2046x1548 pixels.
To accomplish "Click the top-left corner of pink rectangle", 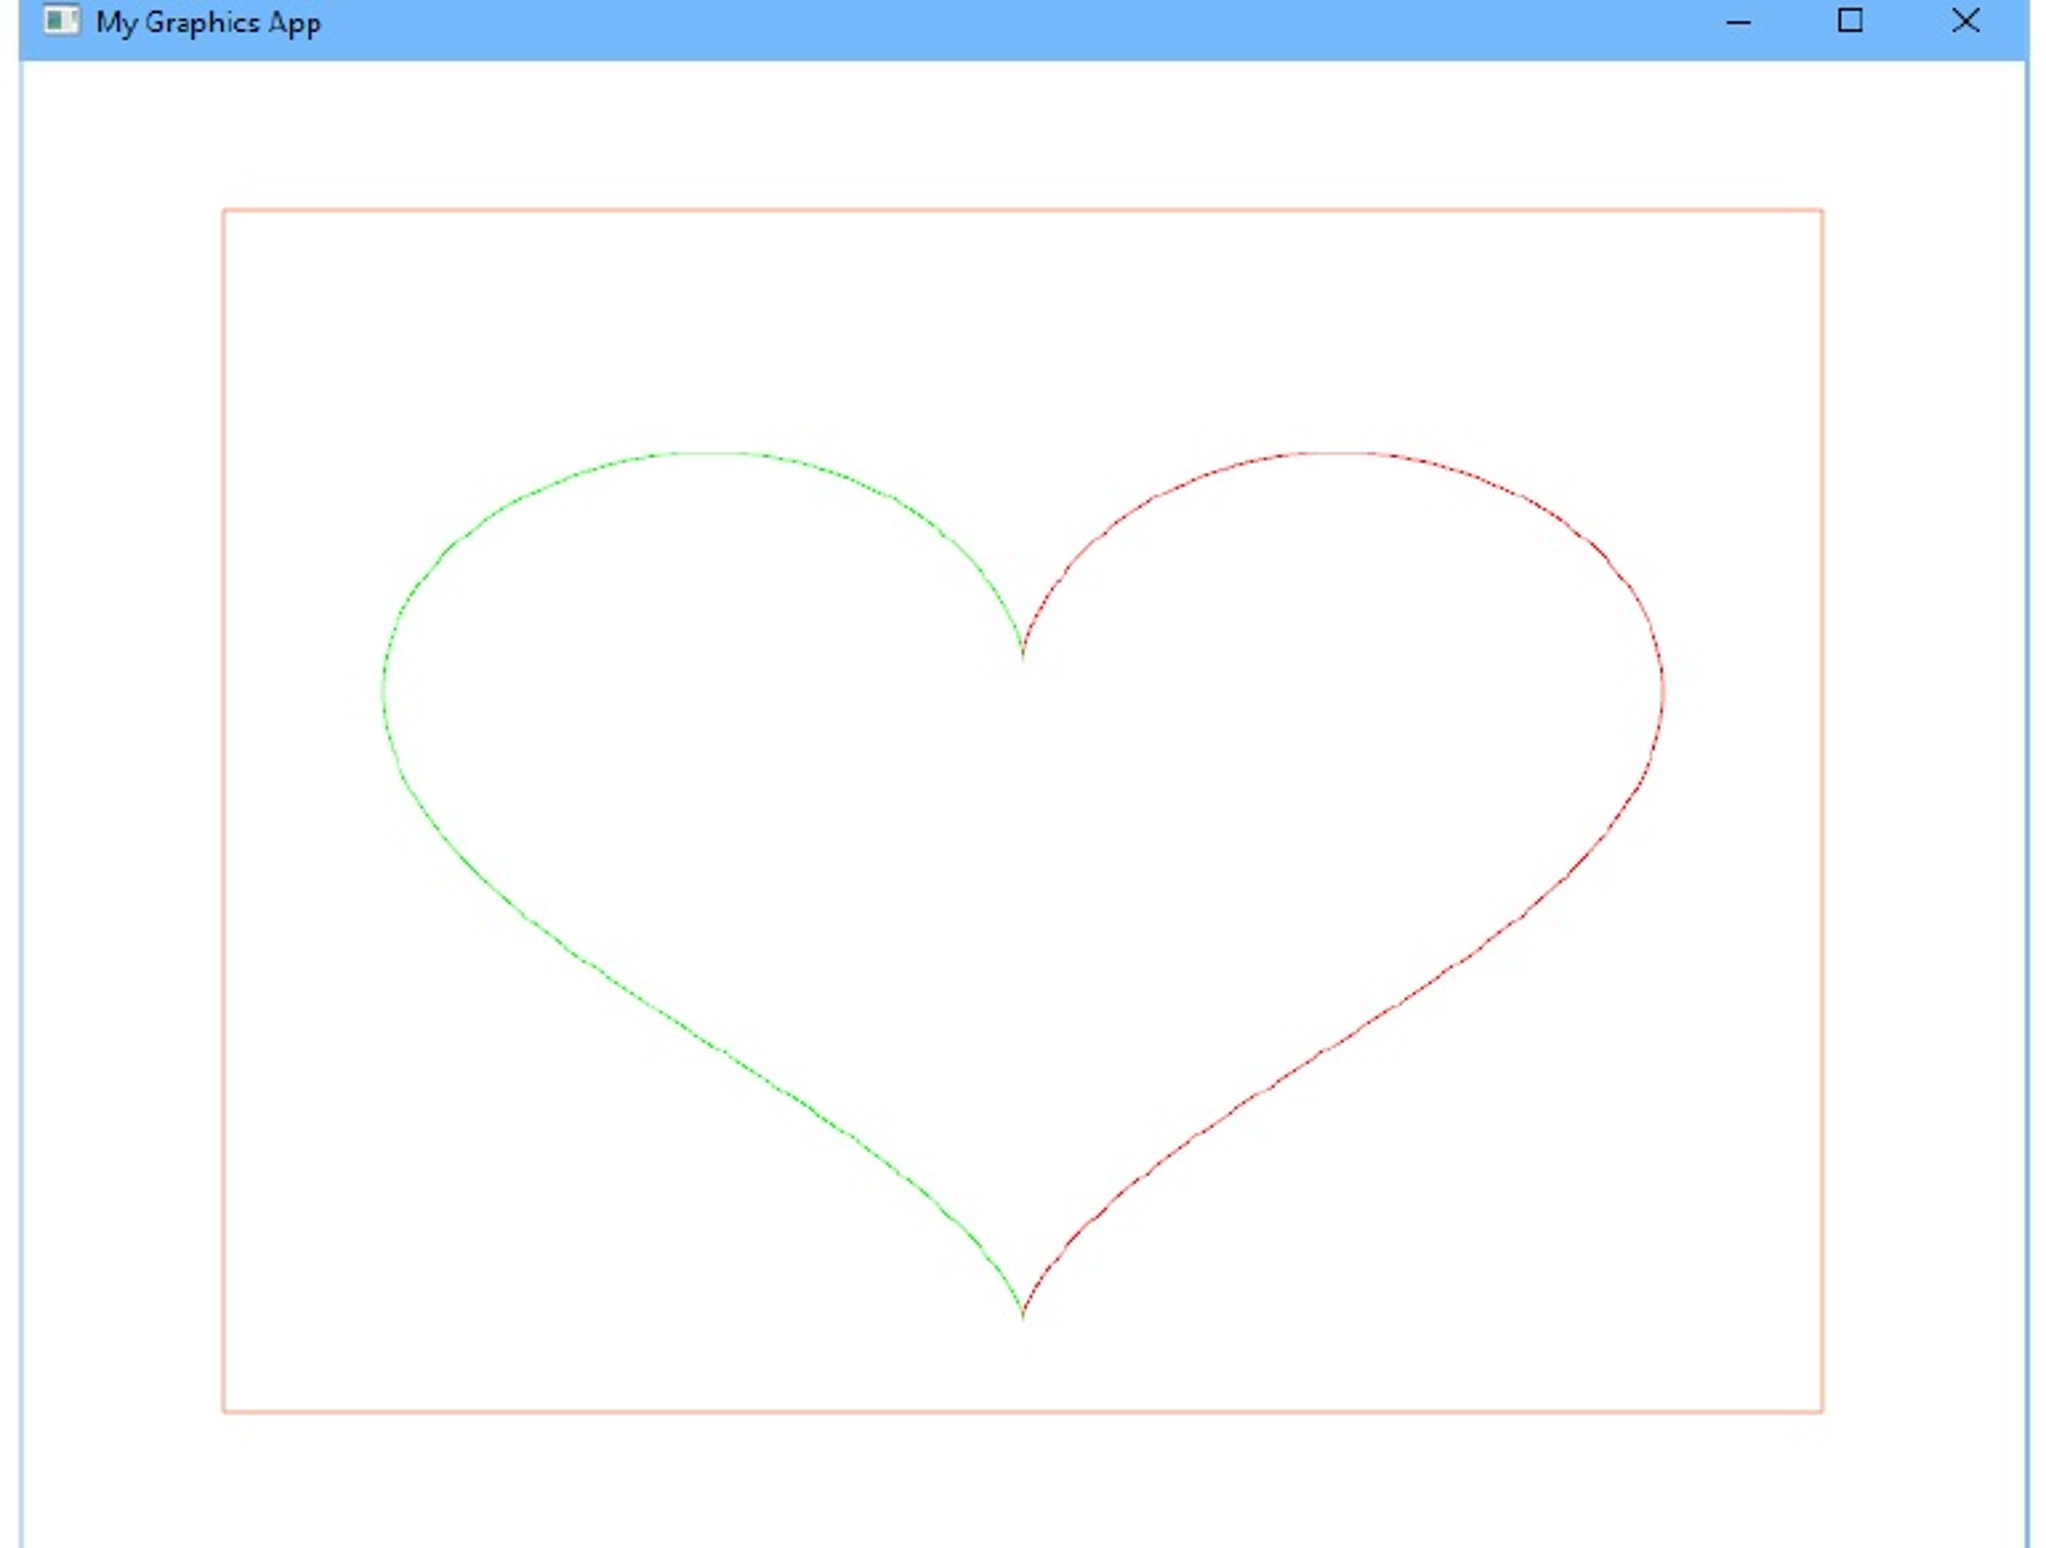I will (x=224, y=211).
